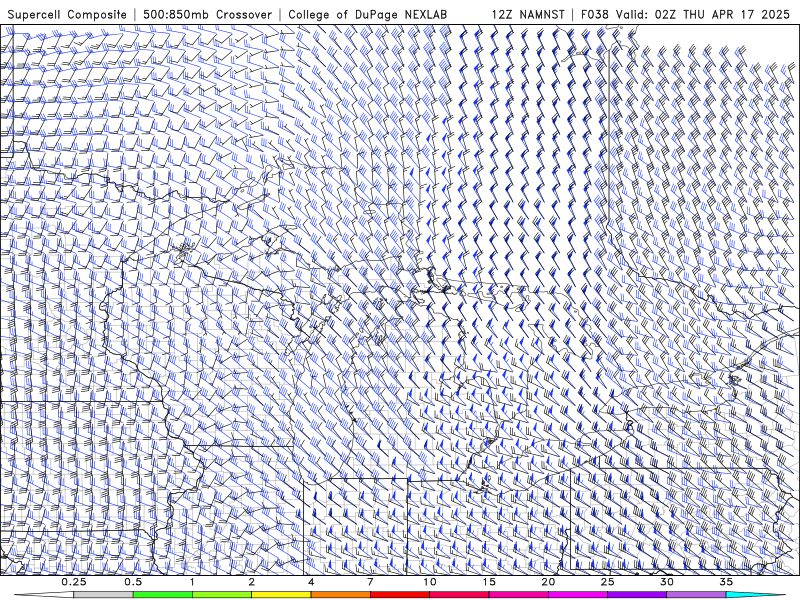
Task: Click the "F038" forecast hour text
Action: pyautogui.click(x=595, y=15)
